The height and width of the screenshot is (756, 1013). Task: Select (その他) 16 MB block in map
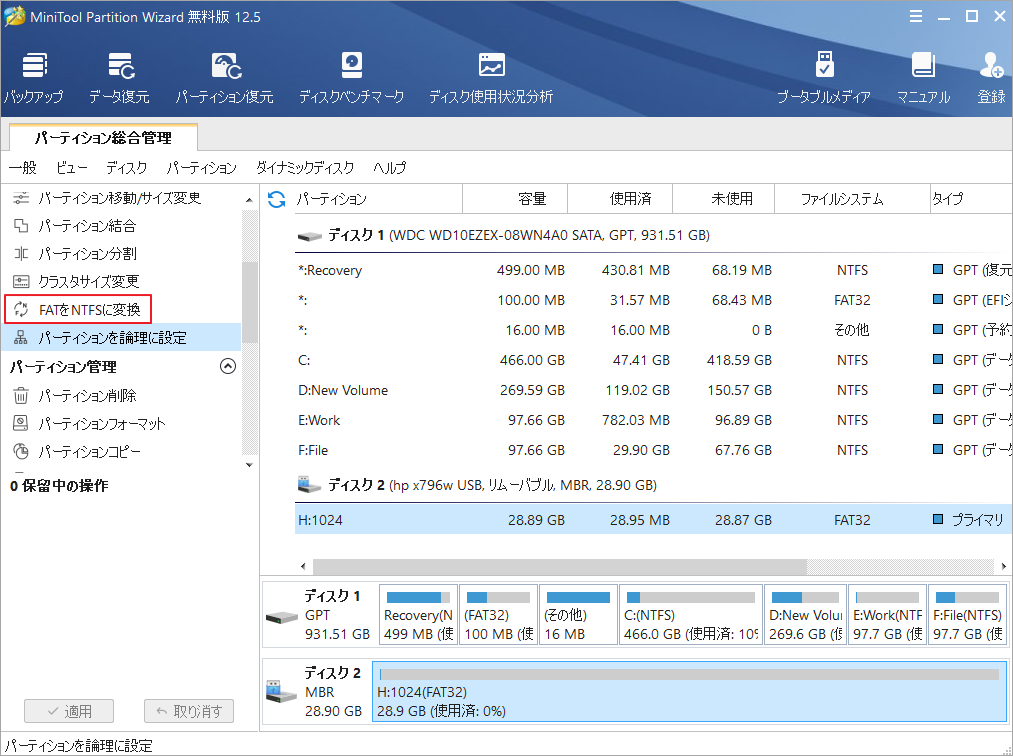(578, 614)
